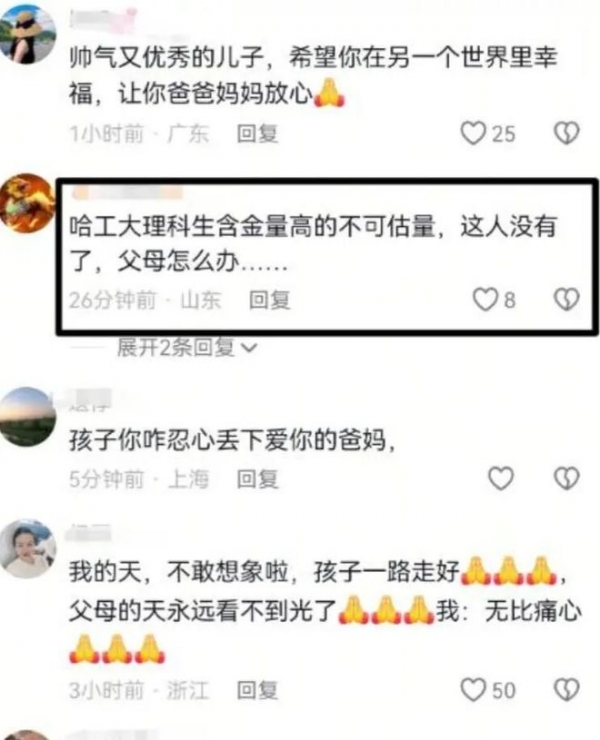This screenshot has height=740, width=600.
Task: Open the woman portrait avatar profile
Action: pyautogui.click(x=27, y=549)
